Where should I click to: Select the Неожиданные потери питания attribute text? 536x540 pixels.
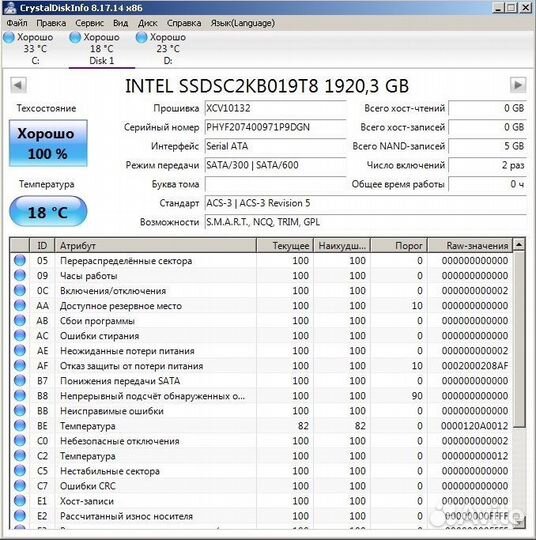point(127,351)
